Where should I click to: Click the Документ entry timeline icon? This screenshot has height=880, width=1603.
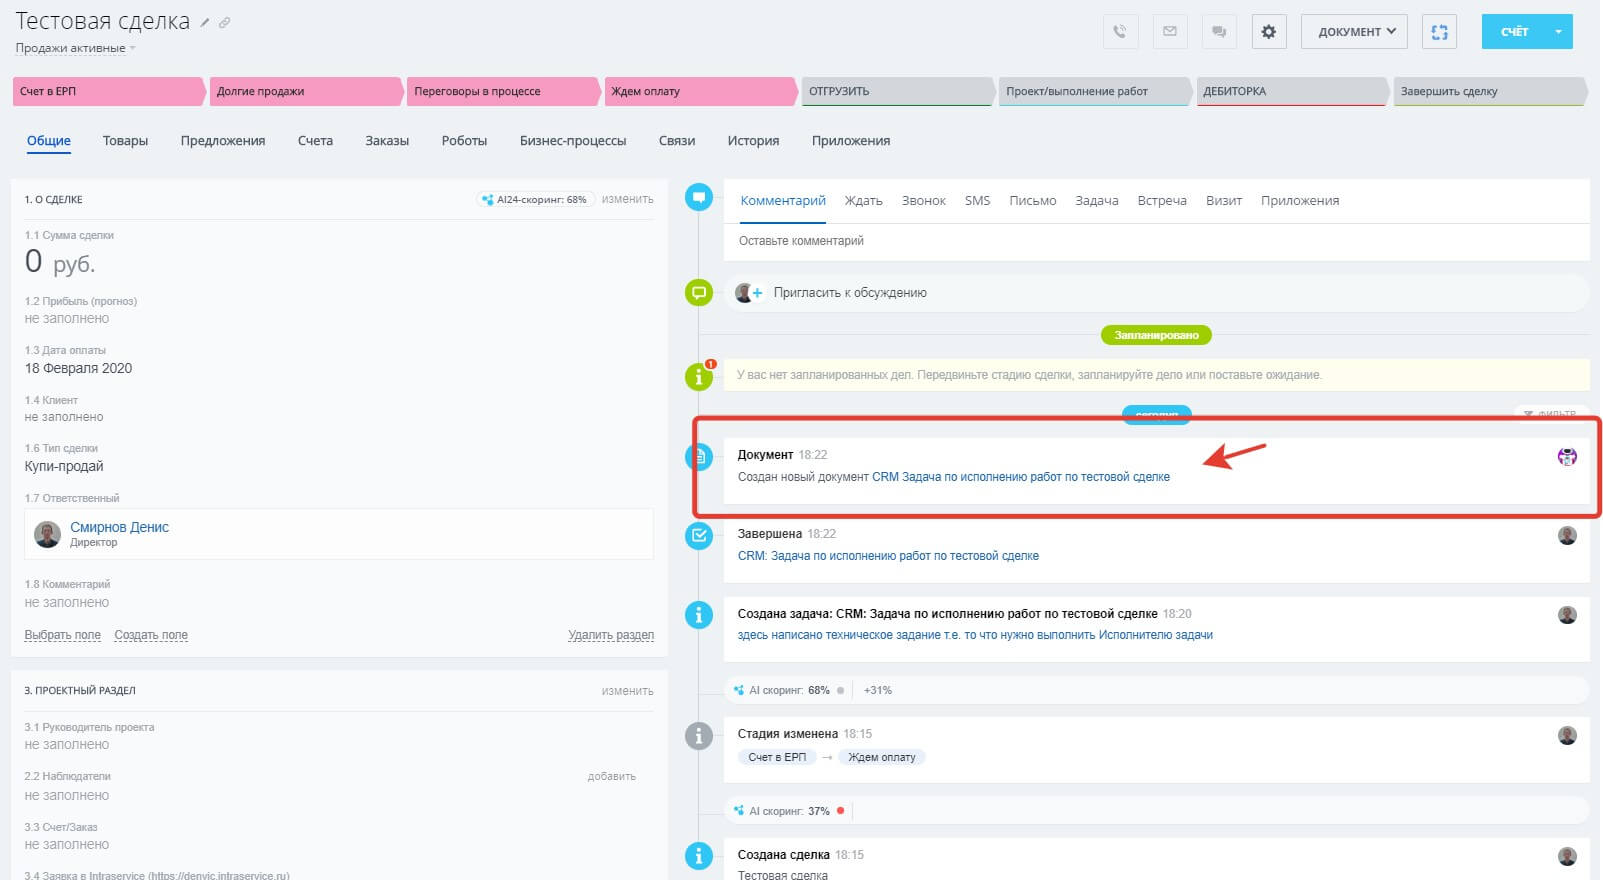698,457
